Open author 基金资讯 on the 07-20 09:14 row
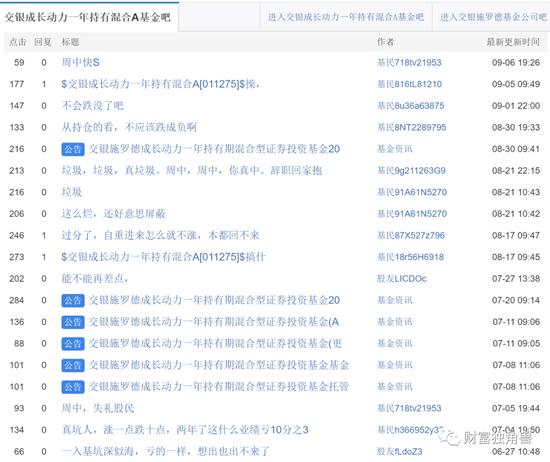The image size is (550, 462). click(395, 300)
